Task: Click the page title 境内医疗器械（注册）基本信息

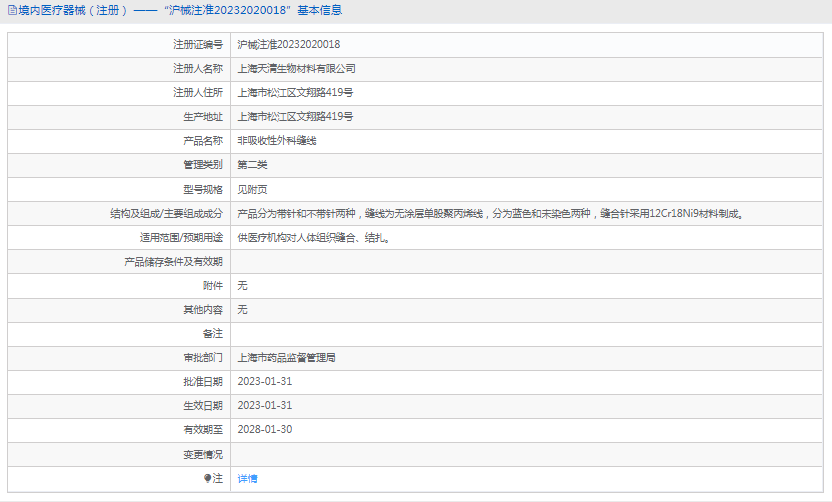Action: pyautogui.click(x=180, y=11)
